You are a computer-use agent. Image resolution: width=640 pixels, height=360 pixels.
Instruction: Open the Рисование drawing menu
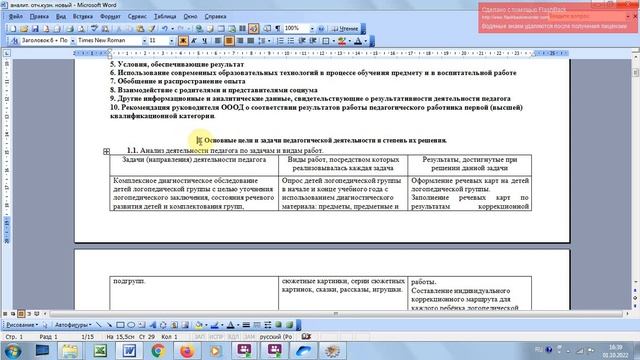tap(22, 325)
